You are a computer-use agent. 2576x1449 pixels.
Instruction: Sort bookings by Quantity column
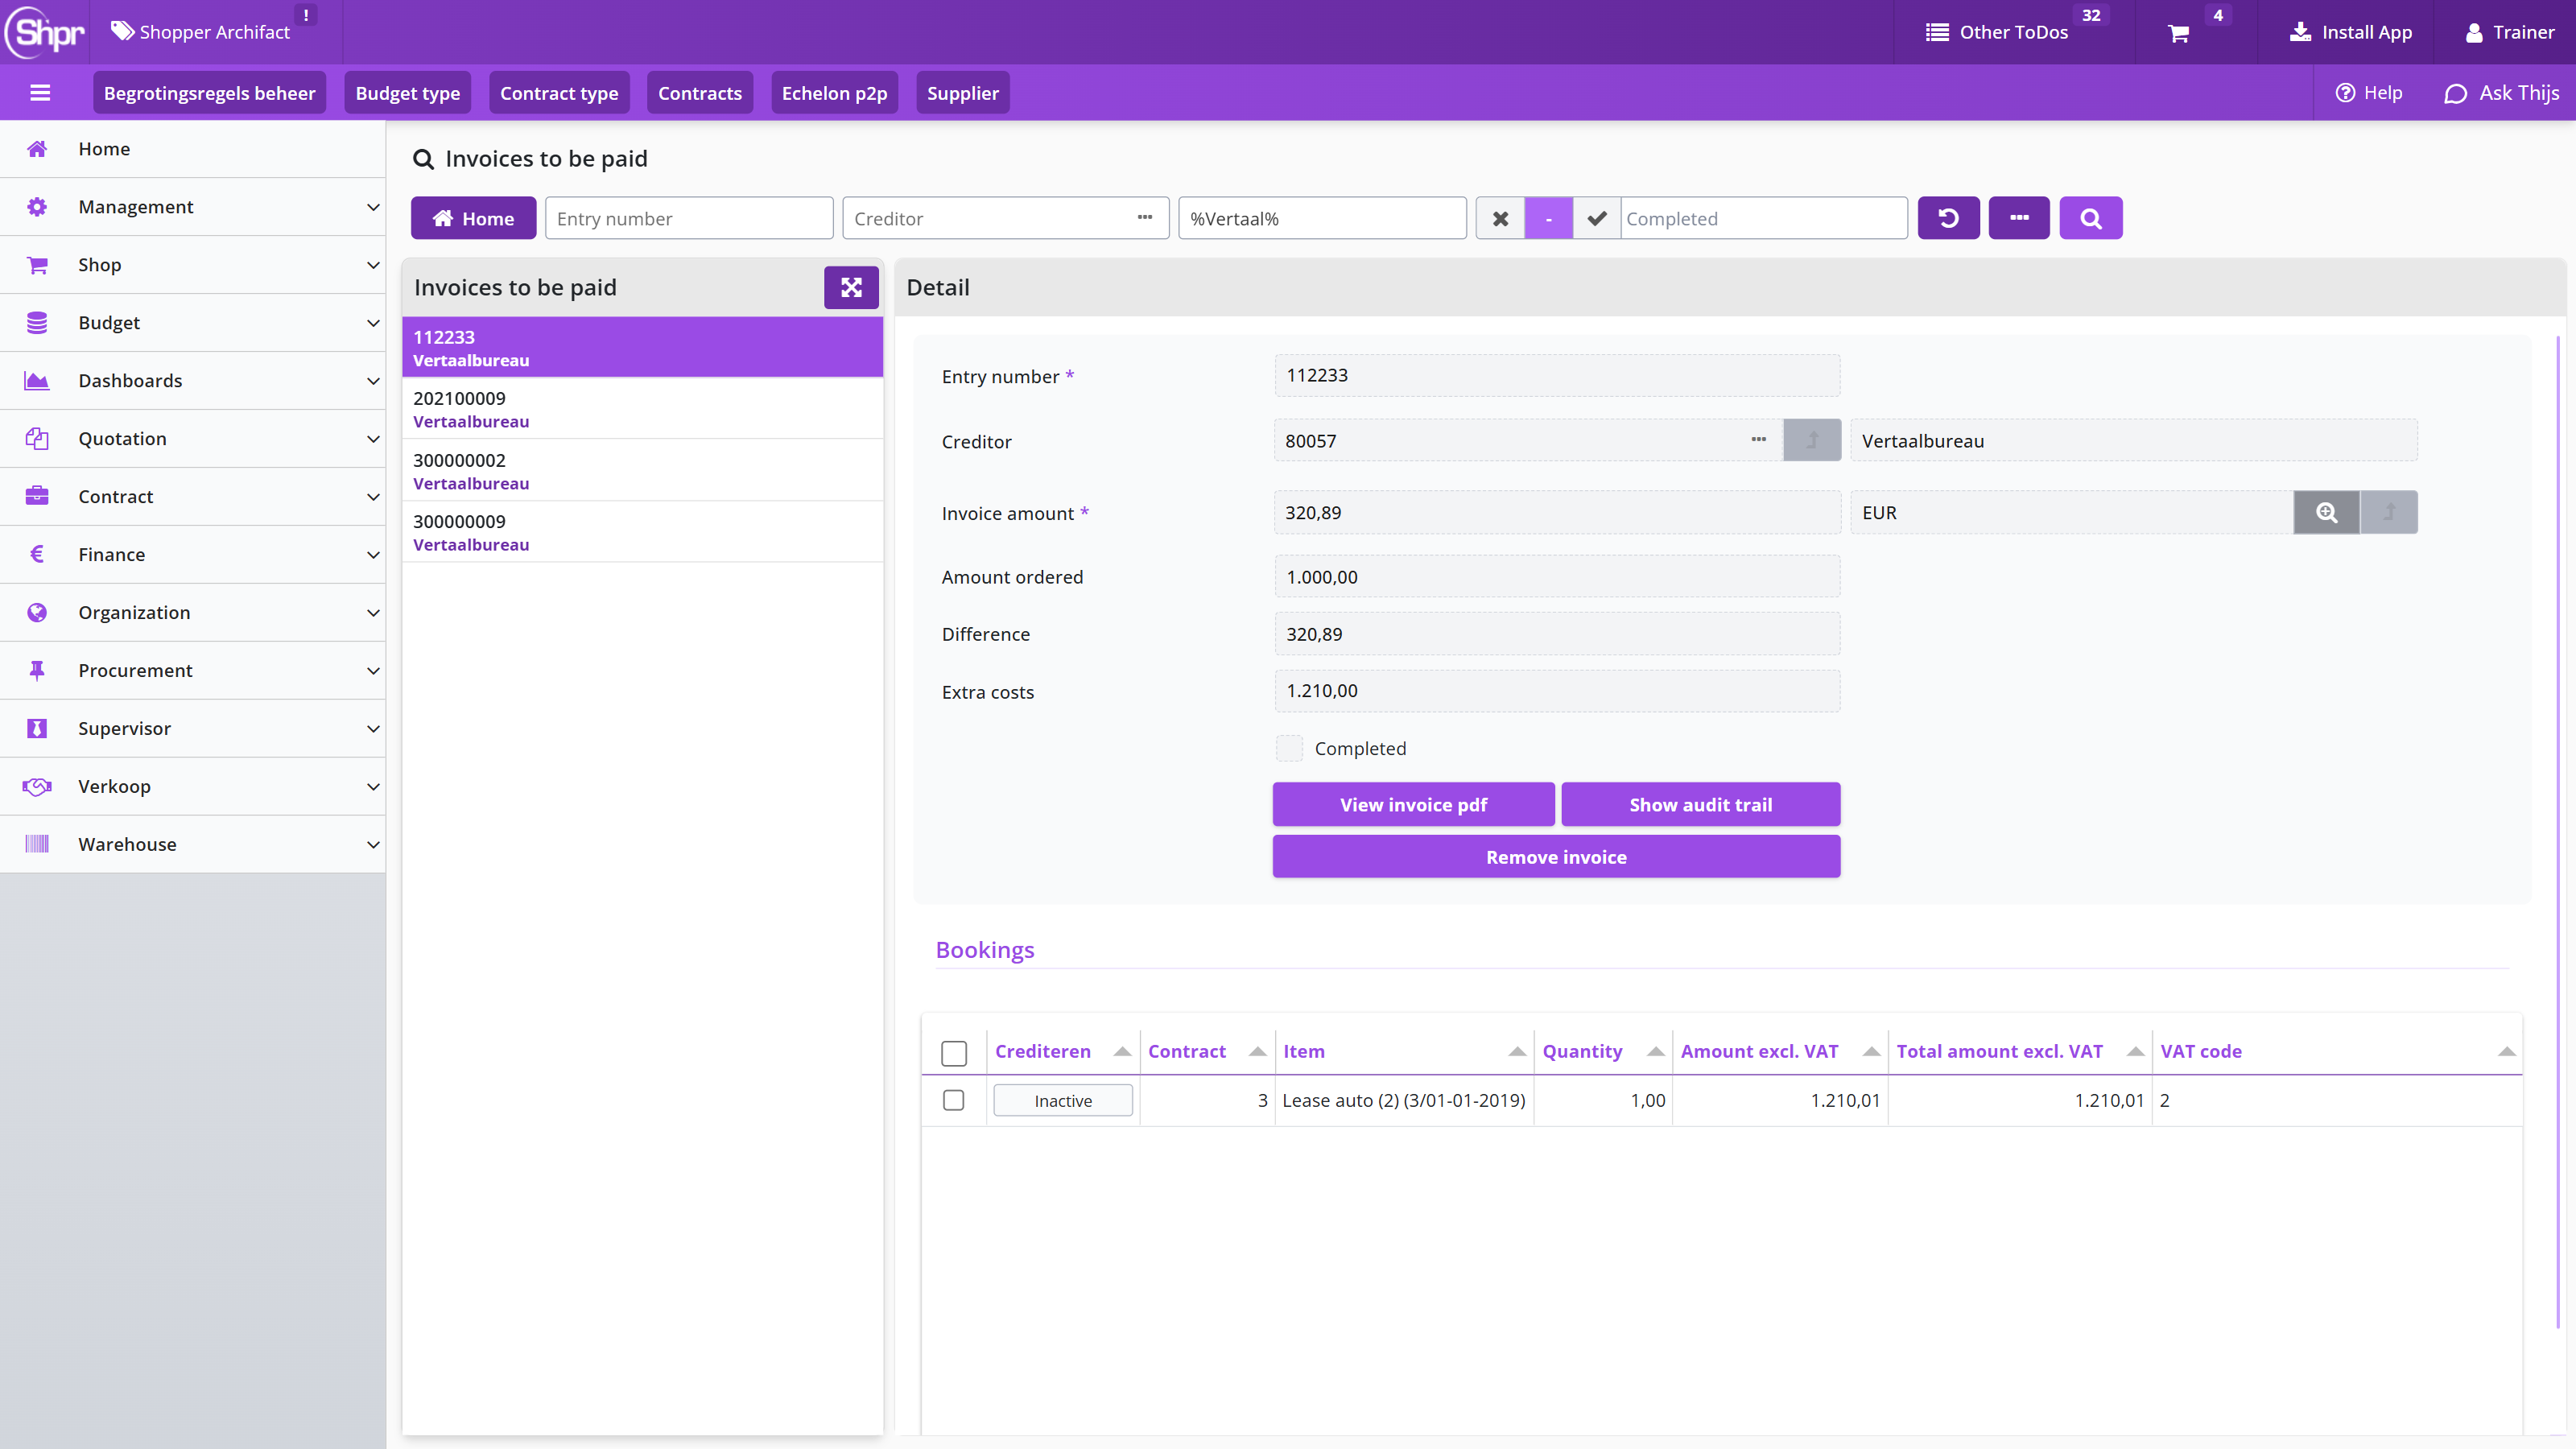point(1602,1051)
